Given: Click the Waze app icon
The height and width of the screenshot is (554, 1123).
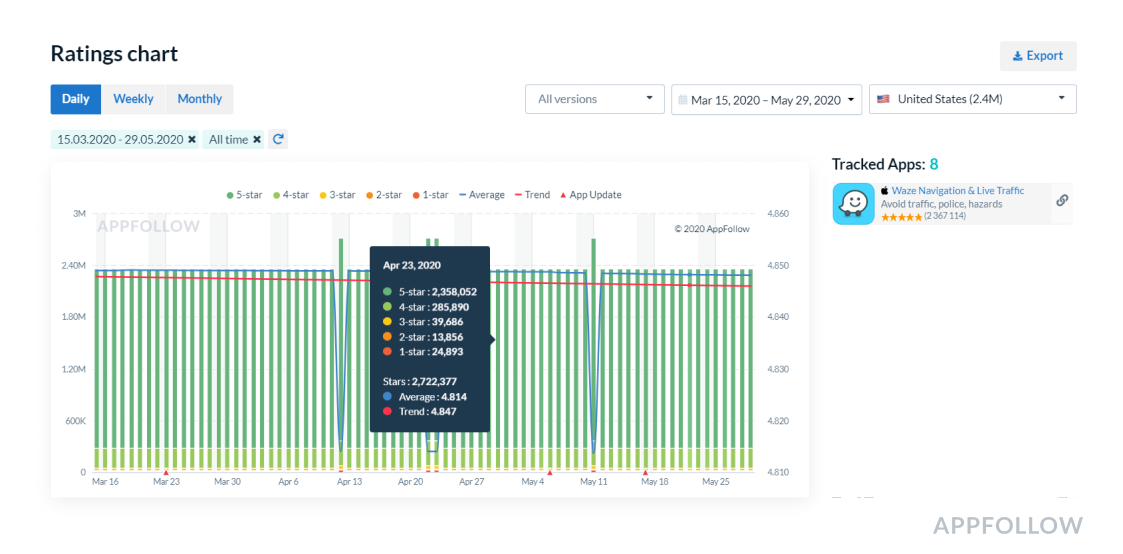Looking at the screenshot, I should tap(853, 204).
